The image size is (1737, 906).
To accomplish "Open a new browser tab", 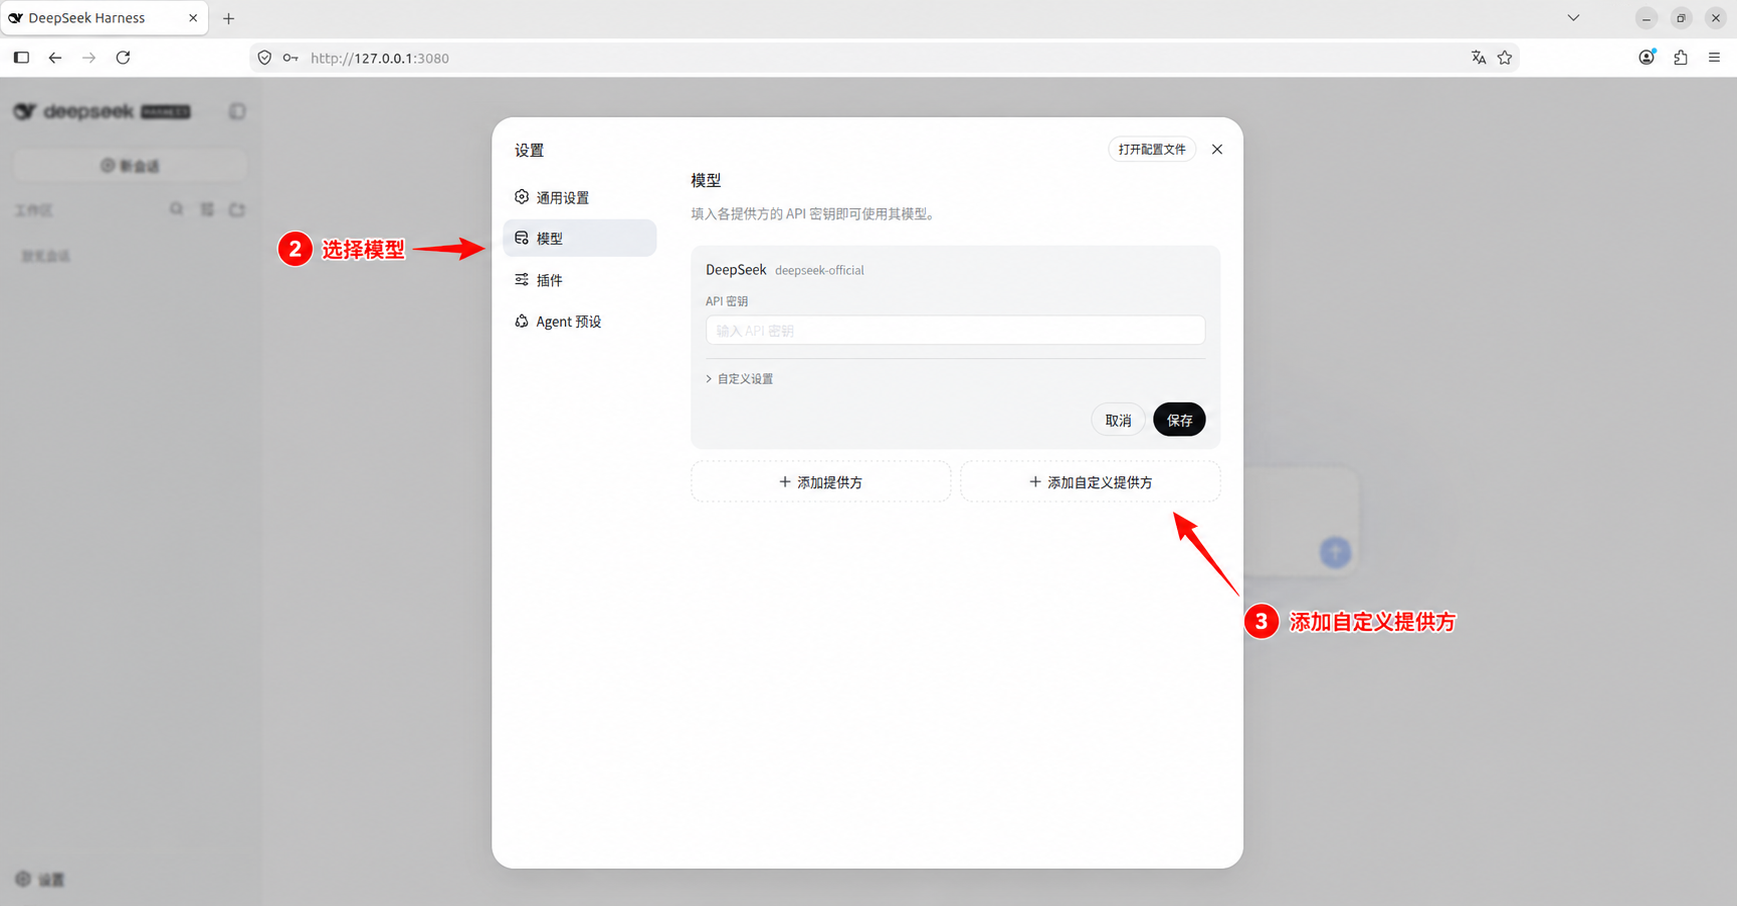I will click(x=228, y=18).
